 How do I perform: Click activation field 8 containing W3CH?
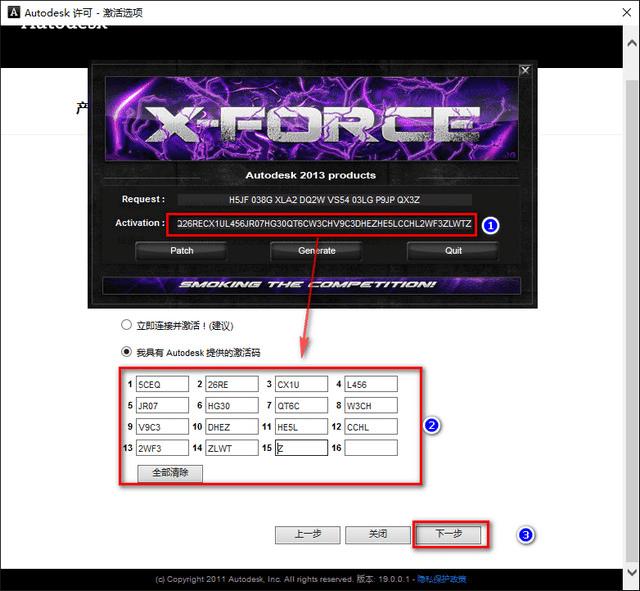click(x=371, y=405)
